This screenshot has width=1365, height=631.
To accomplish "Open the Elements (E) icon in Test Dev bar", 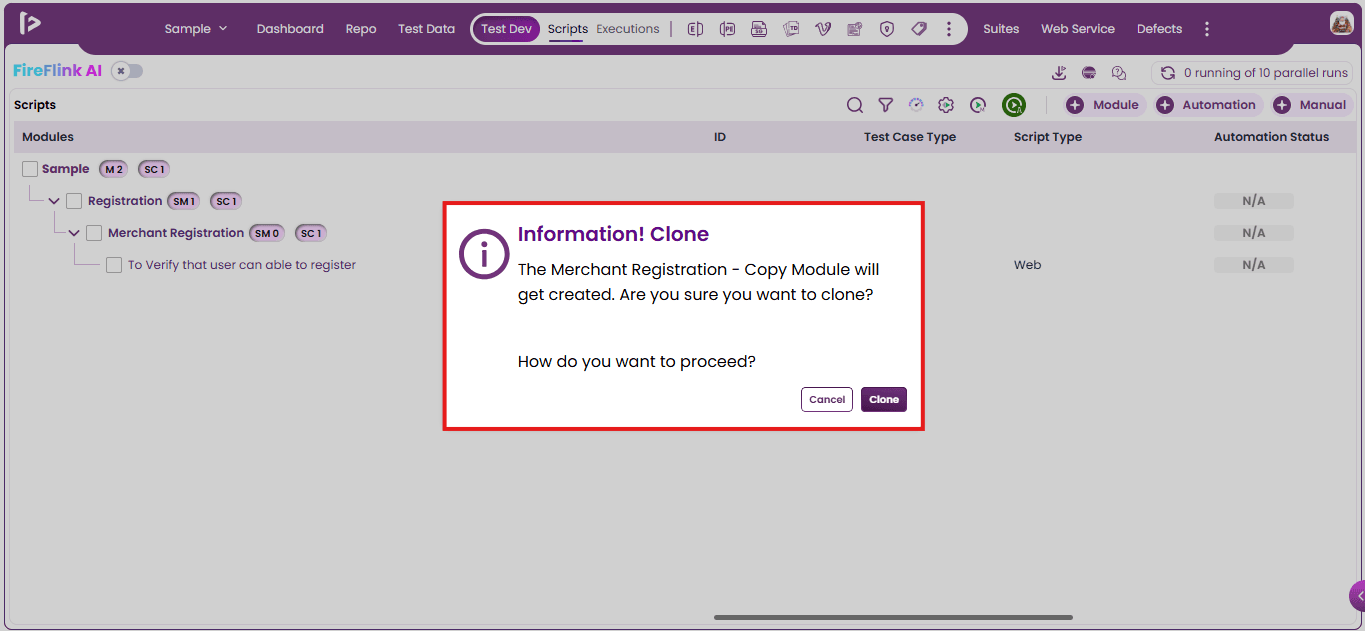I will (695, 29).
